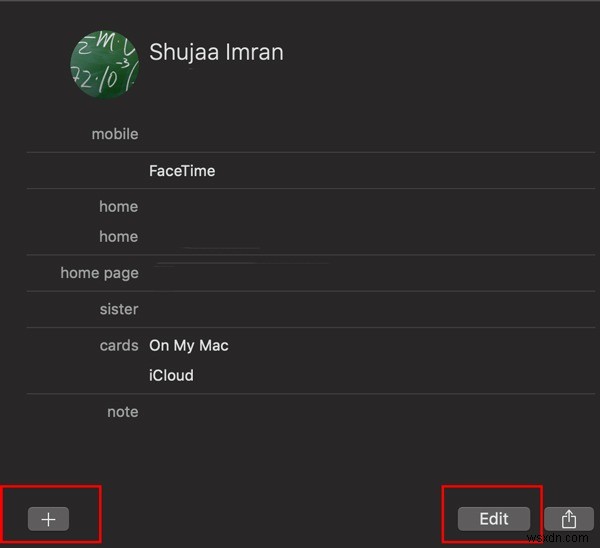Viewport: 600px width, 548px height.
Task: Open the share menu icon
Action: (568, 518)
